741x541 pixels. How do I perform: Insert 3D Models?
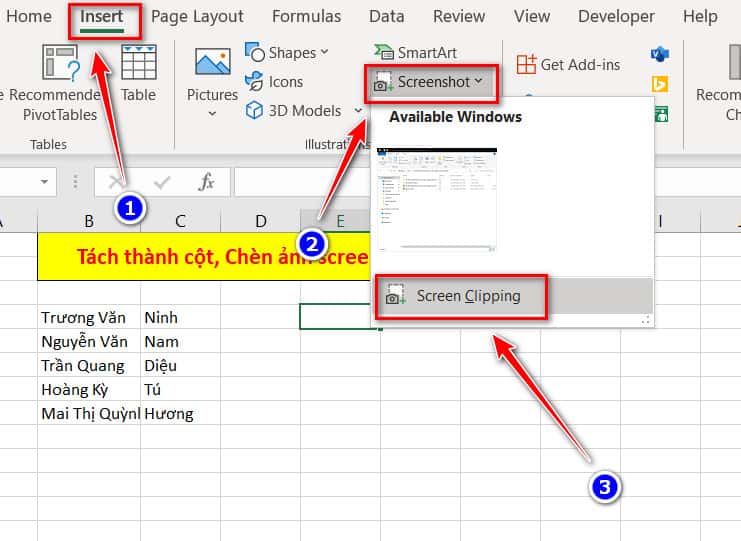293,111
